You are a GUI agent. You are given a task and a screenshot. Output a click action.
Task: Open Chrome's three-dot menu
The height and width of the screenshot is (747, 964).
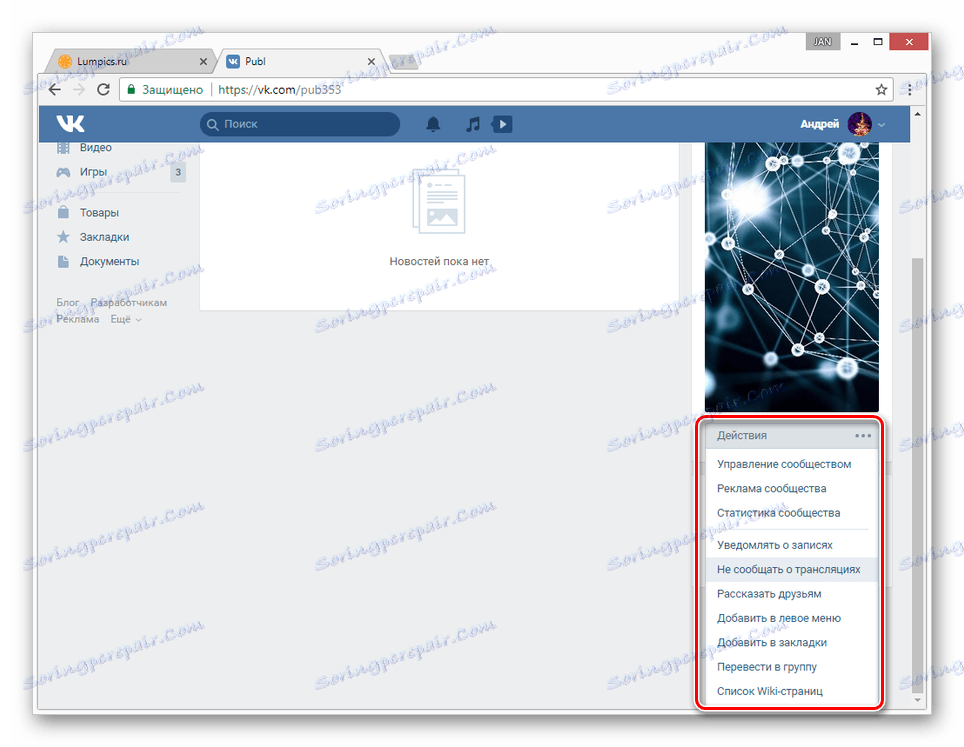tap(910, 90)
